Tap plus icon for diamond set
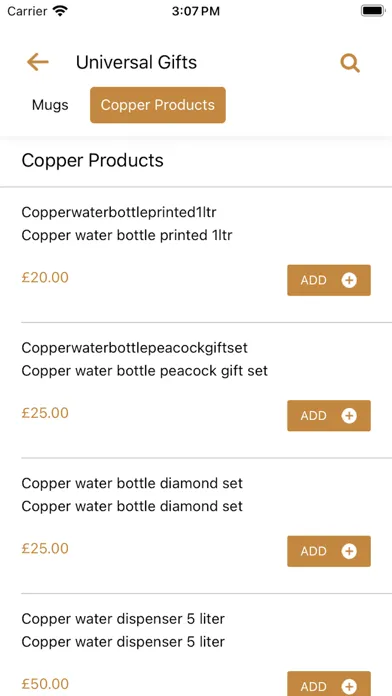Screen dimensions: 392x696 point(349,551)
